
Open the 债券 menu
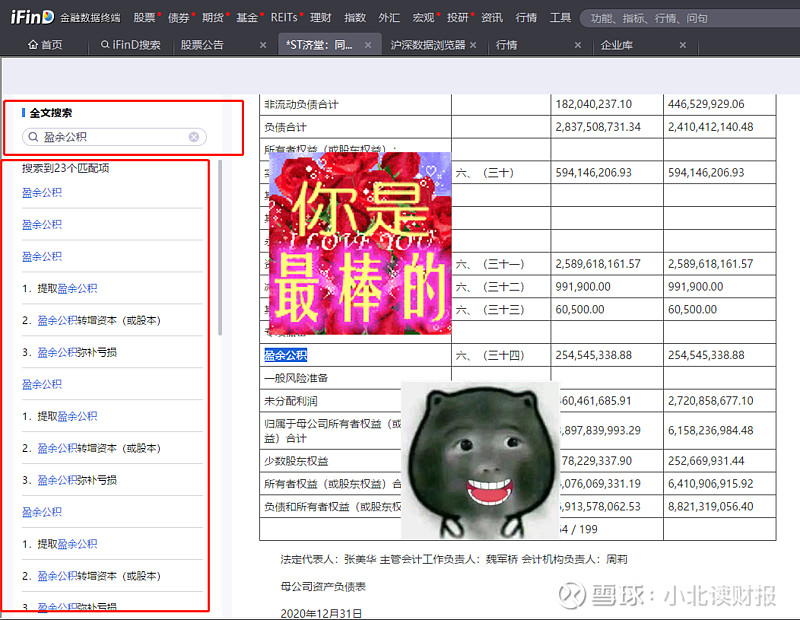pos(179,18)
